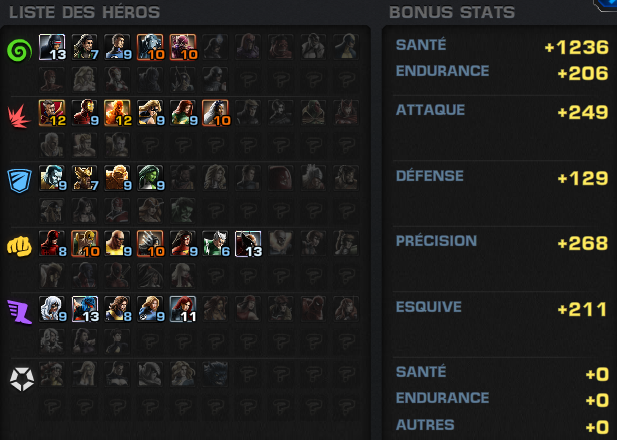Screen dimensions: 617x440
Task: Click white-haired Black Cat level 9 portrait
Action: (x=52, y=309)
